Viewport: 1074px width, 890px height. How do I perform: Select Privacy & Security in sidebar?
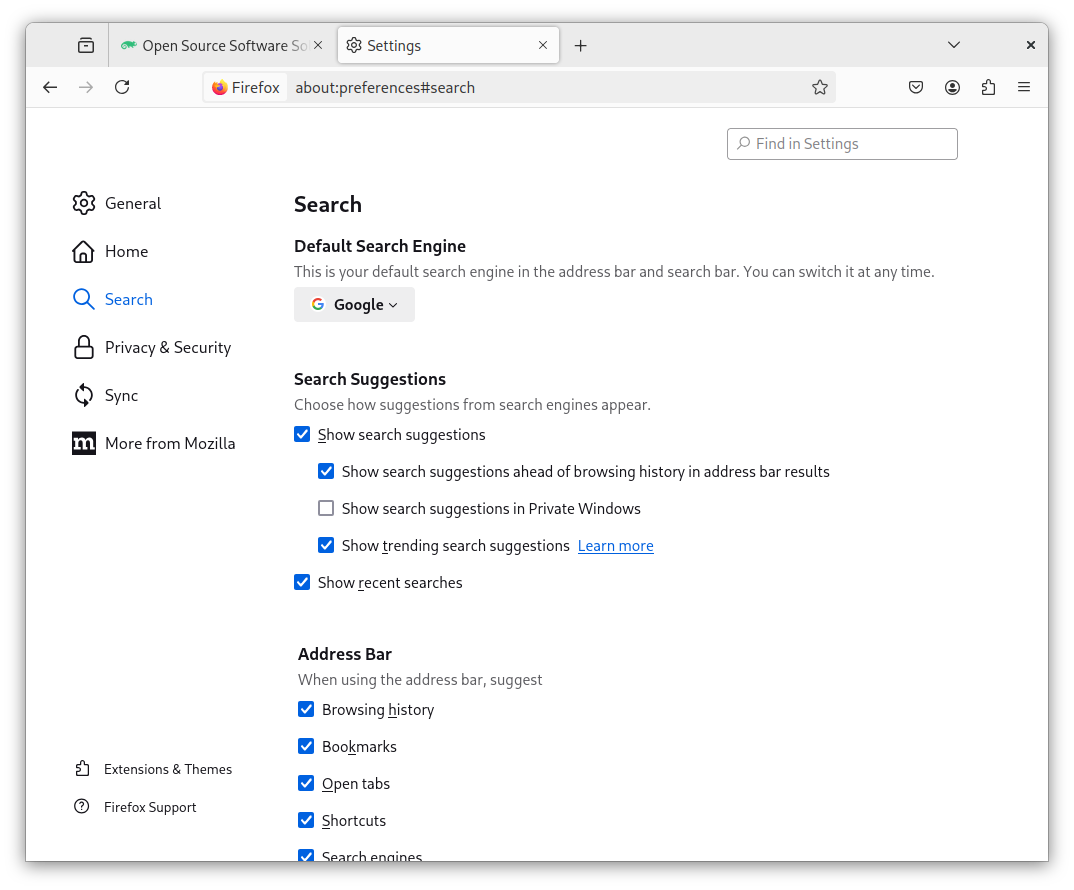coord(167,347)
